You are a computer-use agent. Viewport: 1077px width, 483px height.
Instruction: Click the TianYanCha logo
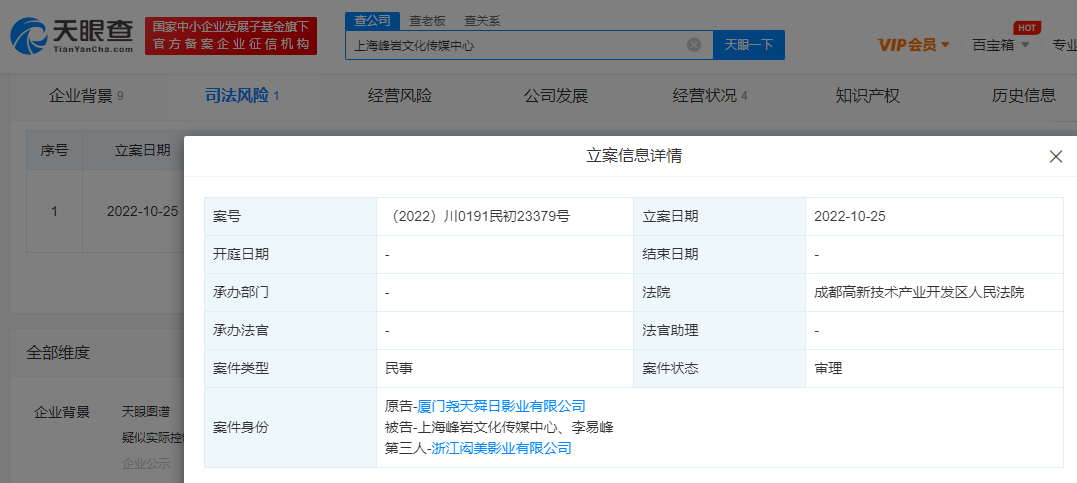[x=71, y=36]
